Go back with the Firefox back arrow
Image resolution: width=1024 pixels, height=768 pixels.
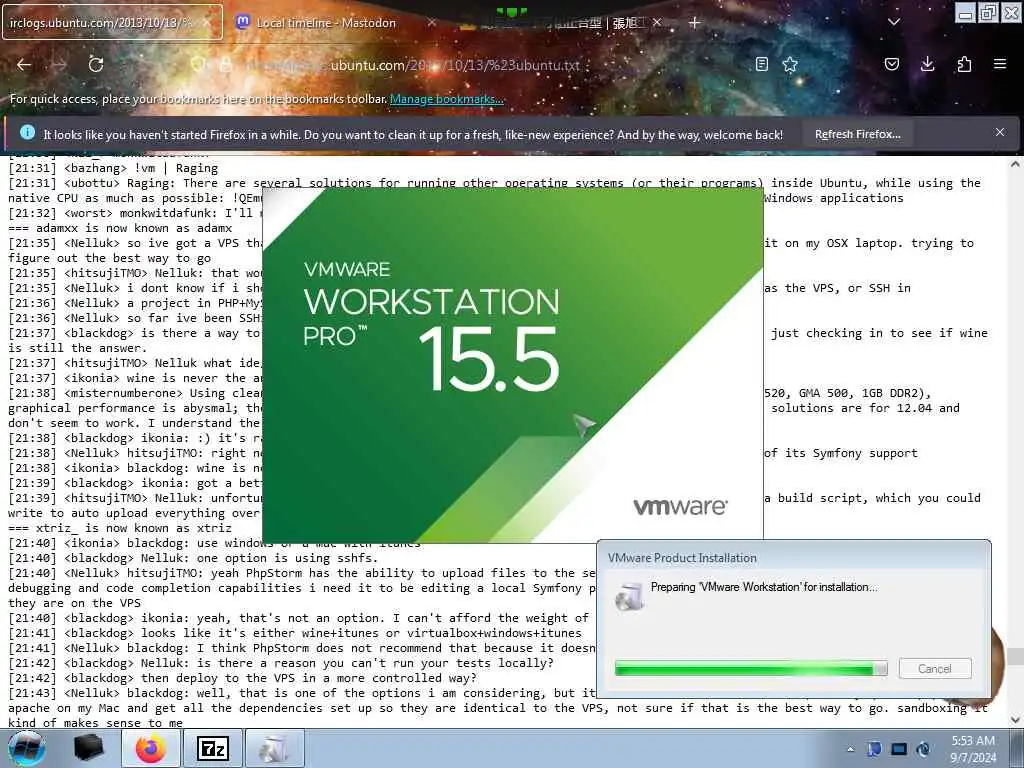[24, 65]
